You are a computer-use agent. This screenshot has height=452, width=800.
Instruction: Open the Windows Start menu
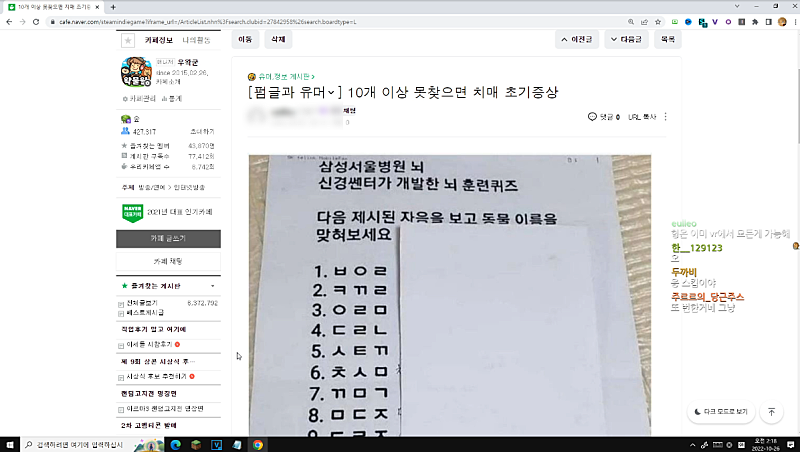(x=10, y=445)
